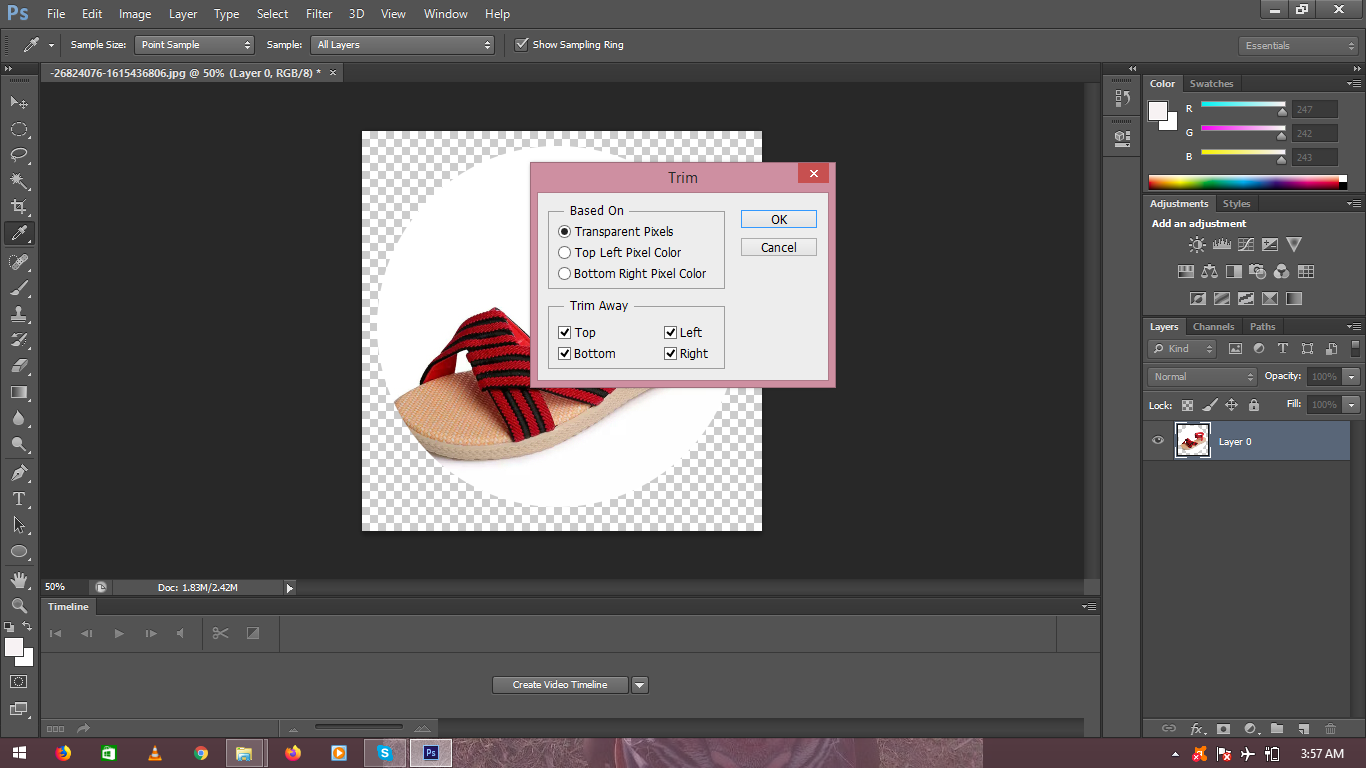Viewport: 1366px width, 768px height.
Task: Open the Sample Size dropdown
Action: (x=195, y=45)
